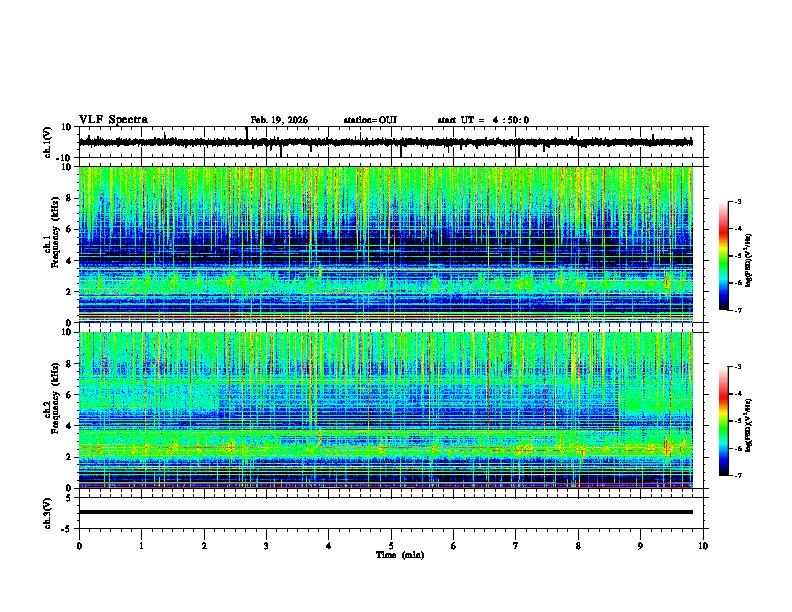Viewport: 792px width, 612px height.
Task: Click the "2" kHz tick of ch.2 spectrogram
Action: [69, 457]
